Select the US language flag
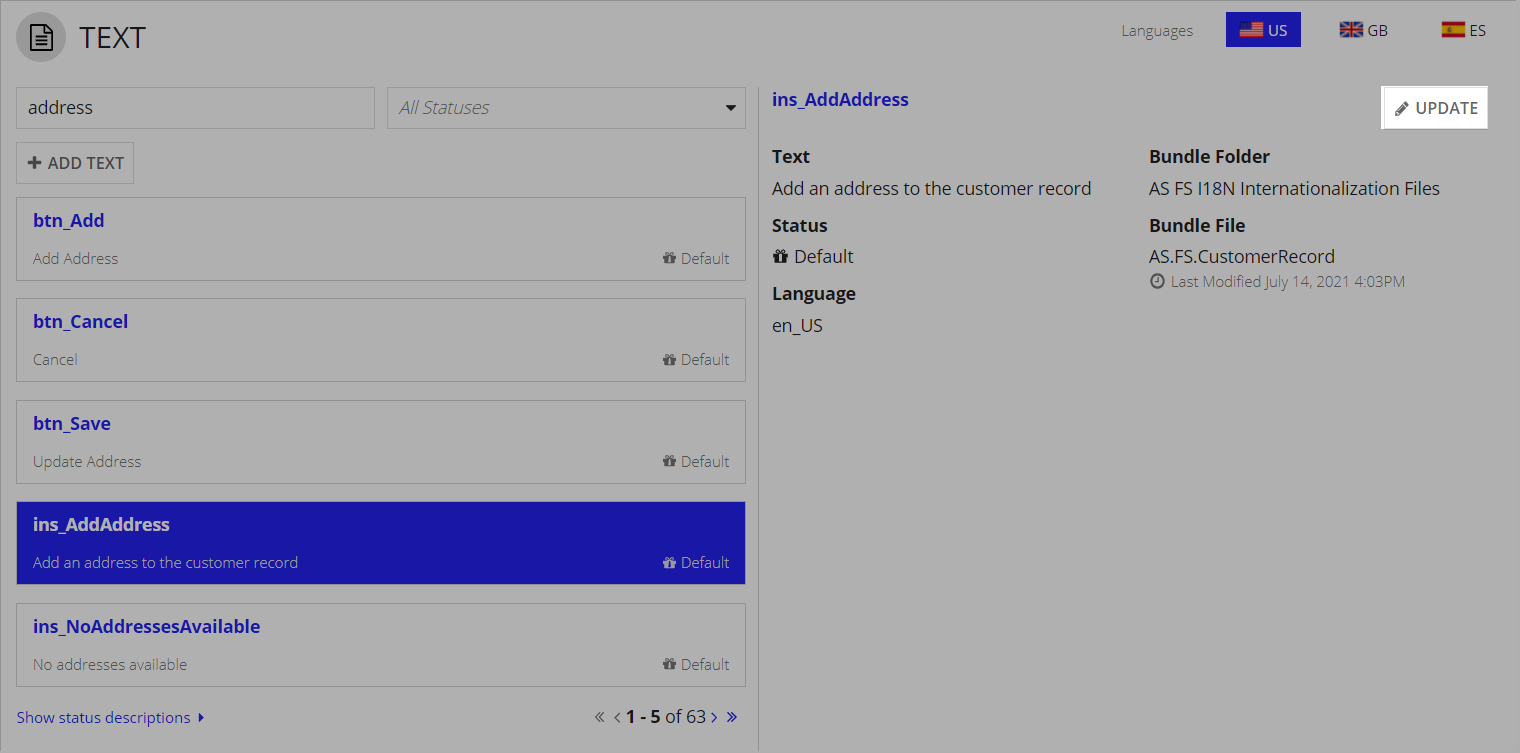 (1263, 30)
